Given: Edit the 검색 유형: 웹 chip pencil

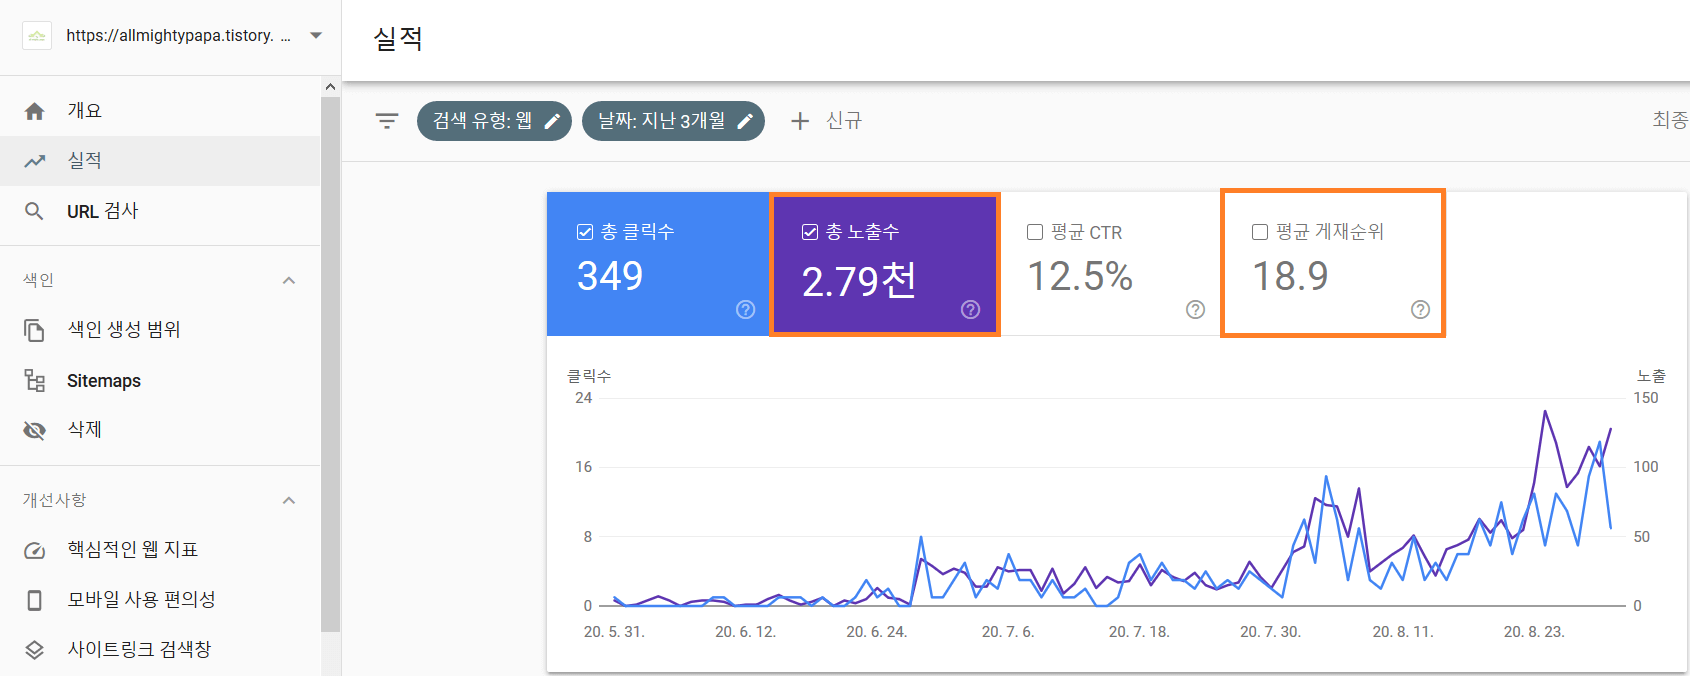Looking at the screenshot, I should pyautogui.click(x=552, y=121).
